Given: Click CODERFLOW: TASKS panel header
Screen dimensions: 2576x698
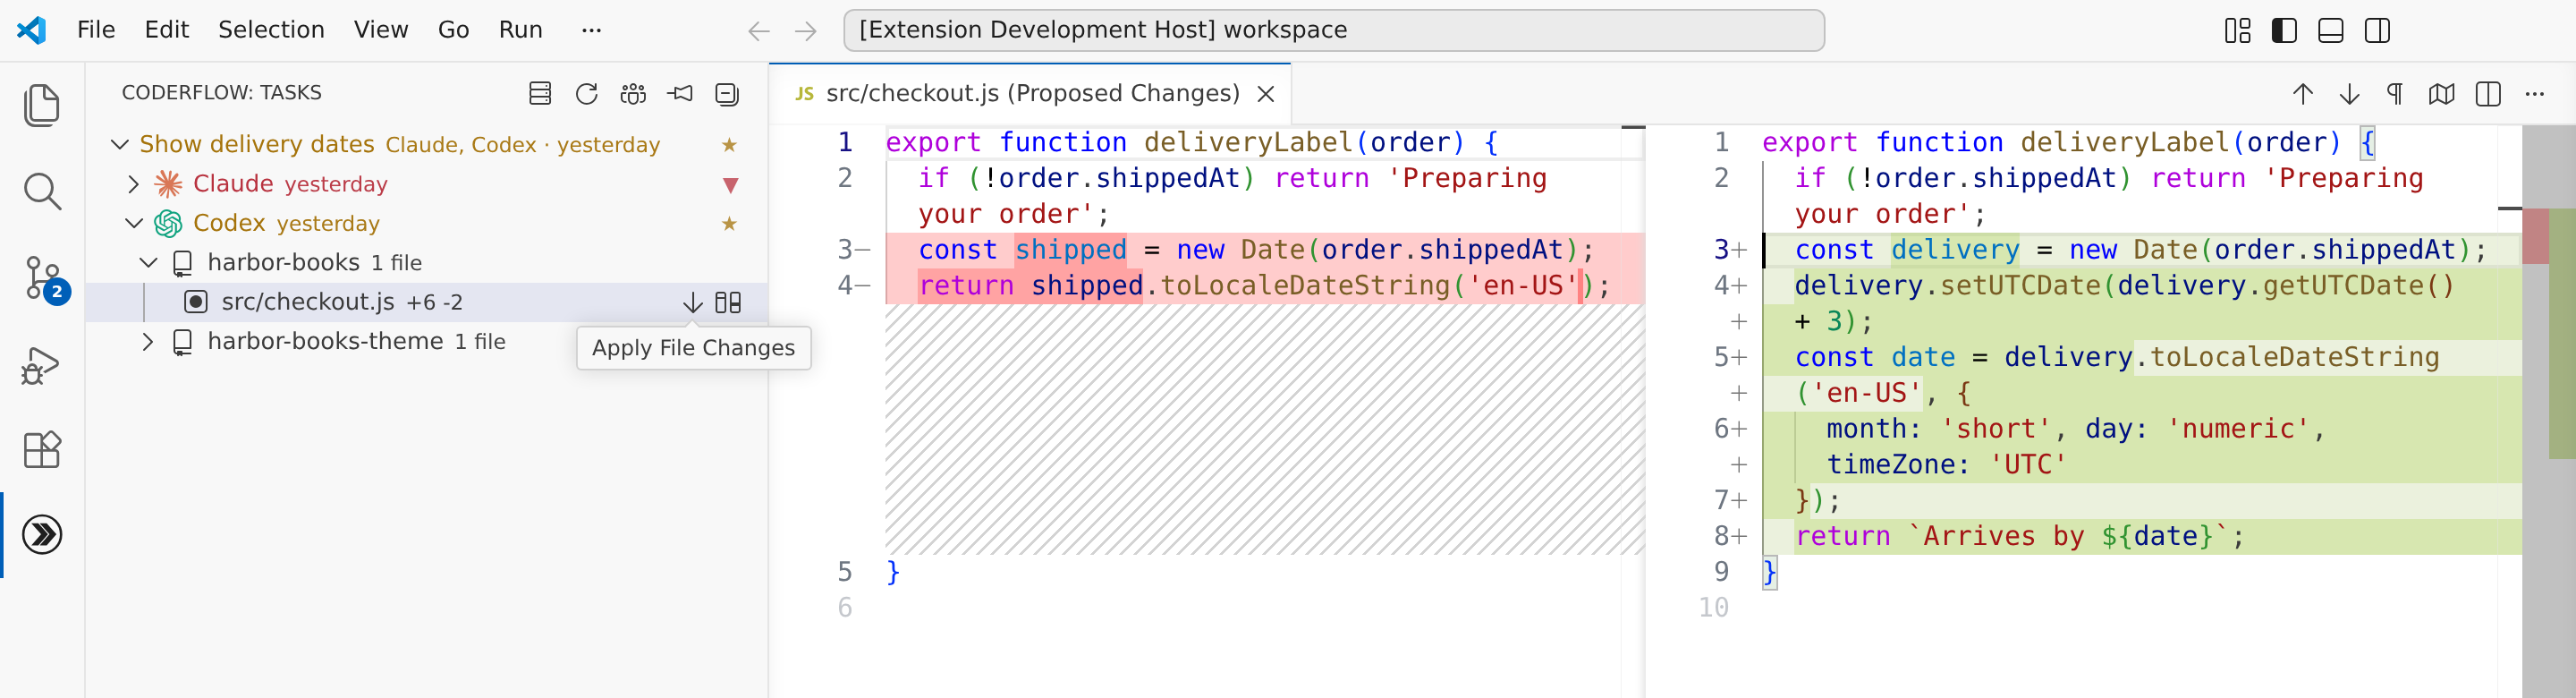Looking at the screenshot, I should pyautogui.click(x=222, y=93).
